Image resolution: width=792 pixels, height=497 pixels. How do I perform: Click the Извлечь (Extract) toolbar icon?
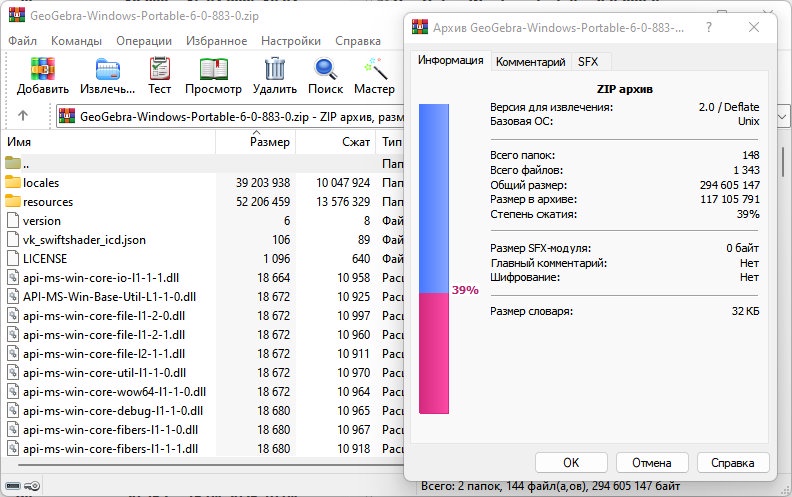(x=108, y=69)
